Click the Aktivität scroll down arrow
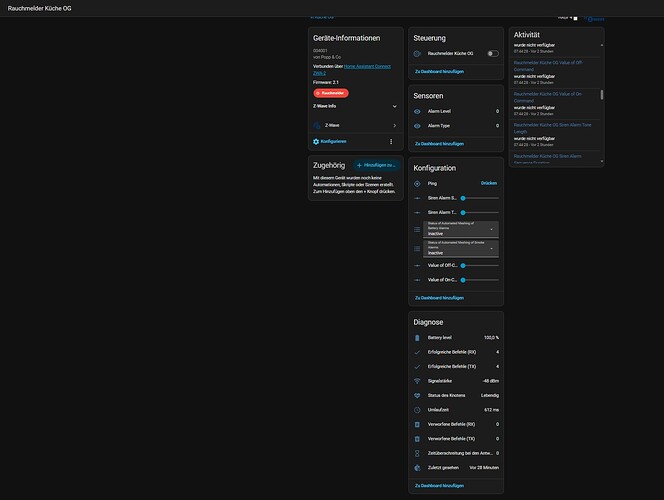Viewport: 664px width, 500px height. pyautogui.click(x=602, y=161)
